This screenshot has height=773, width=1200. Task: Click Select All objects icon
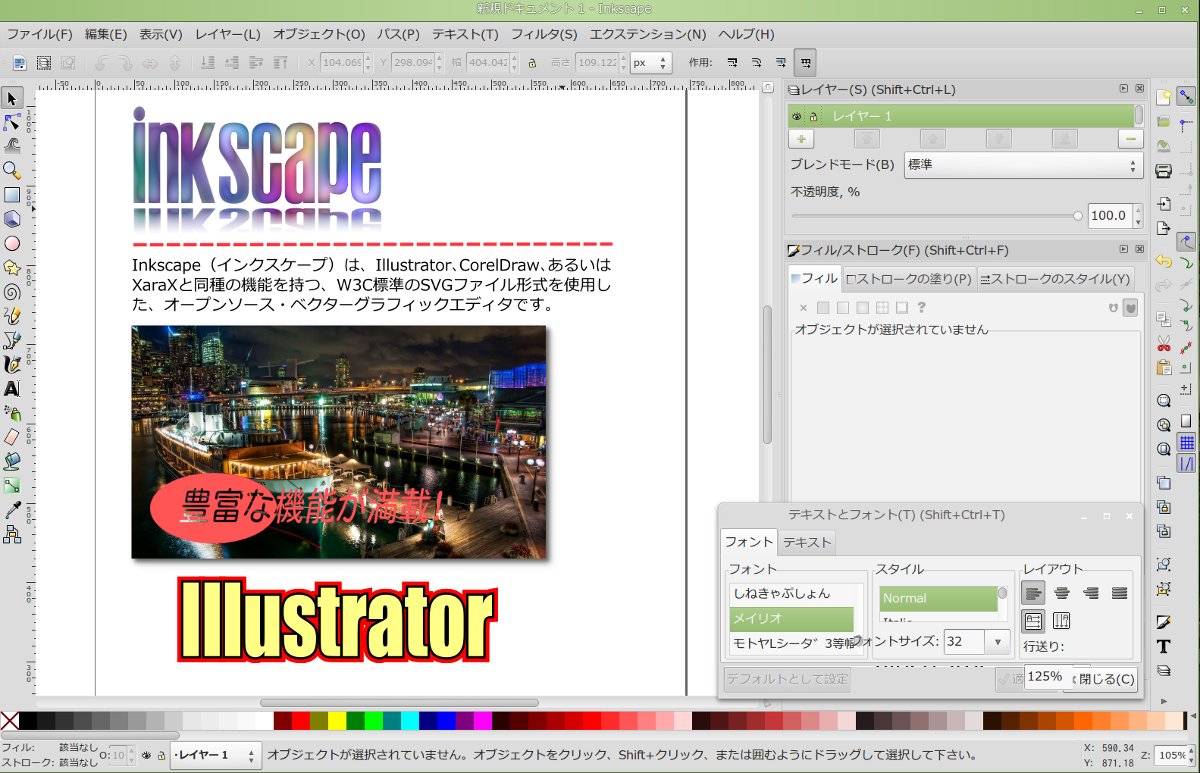coord(21,62)
